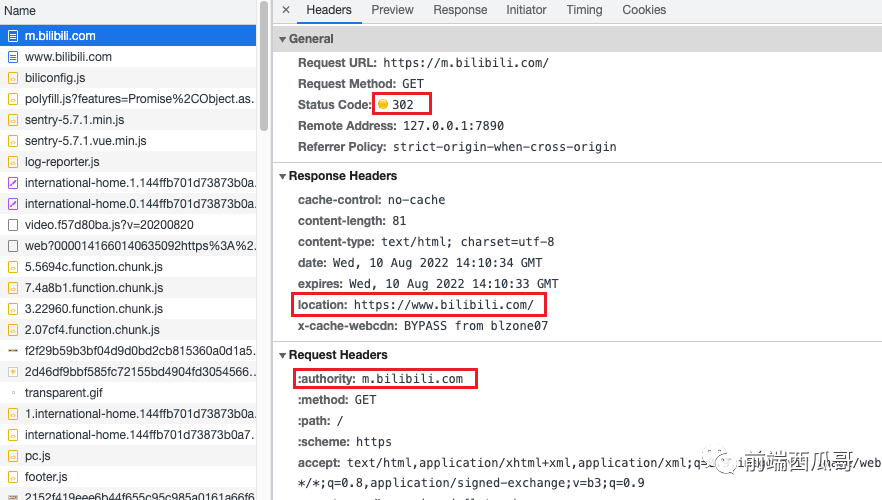Click the script icon beside log-reporter.js
The height and width of the screenshot is (500, 882).
point(12,162)
